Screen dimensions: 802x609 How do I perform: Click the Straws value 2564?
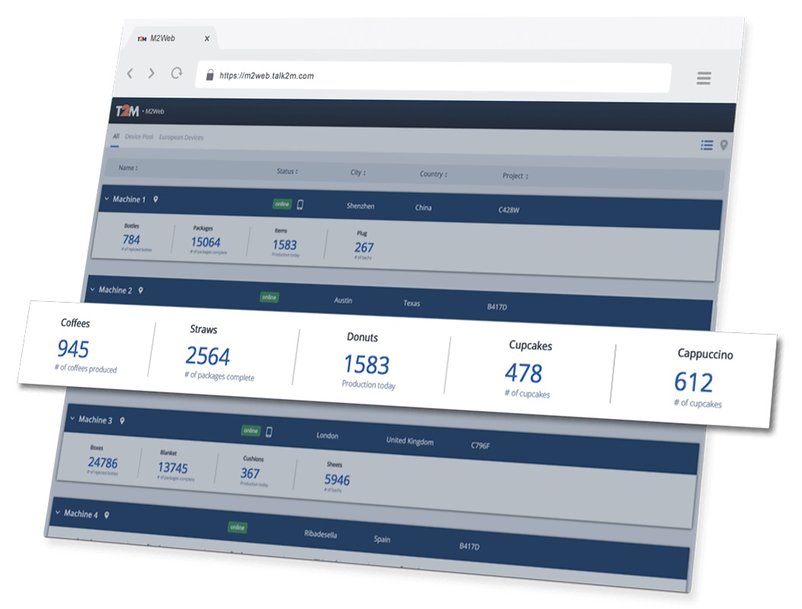pos(208,356)
